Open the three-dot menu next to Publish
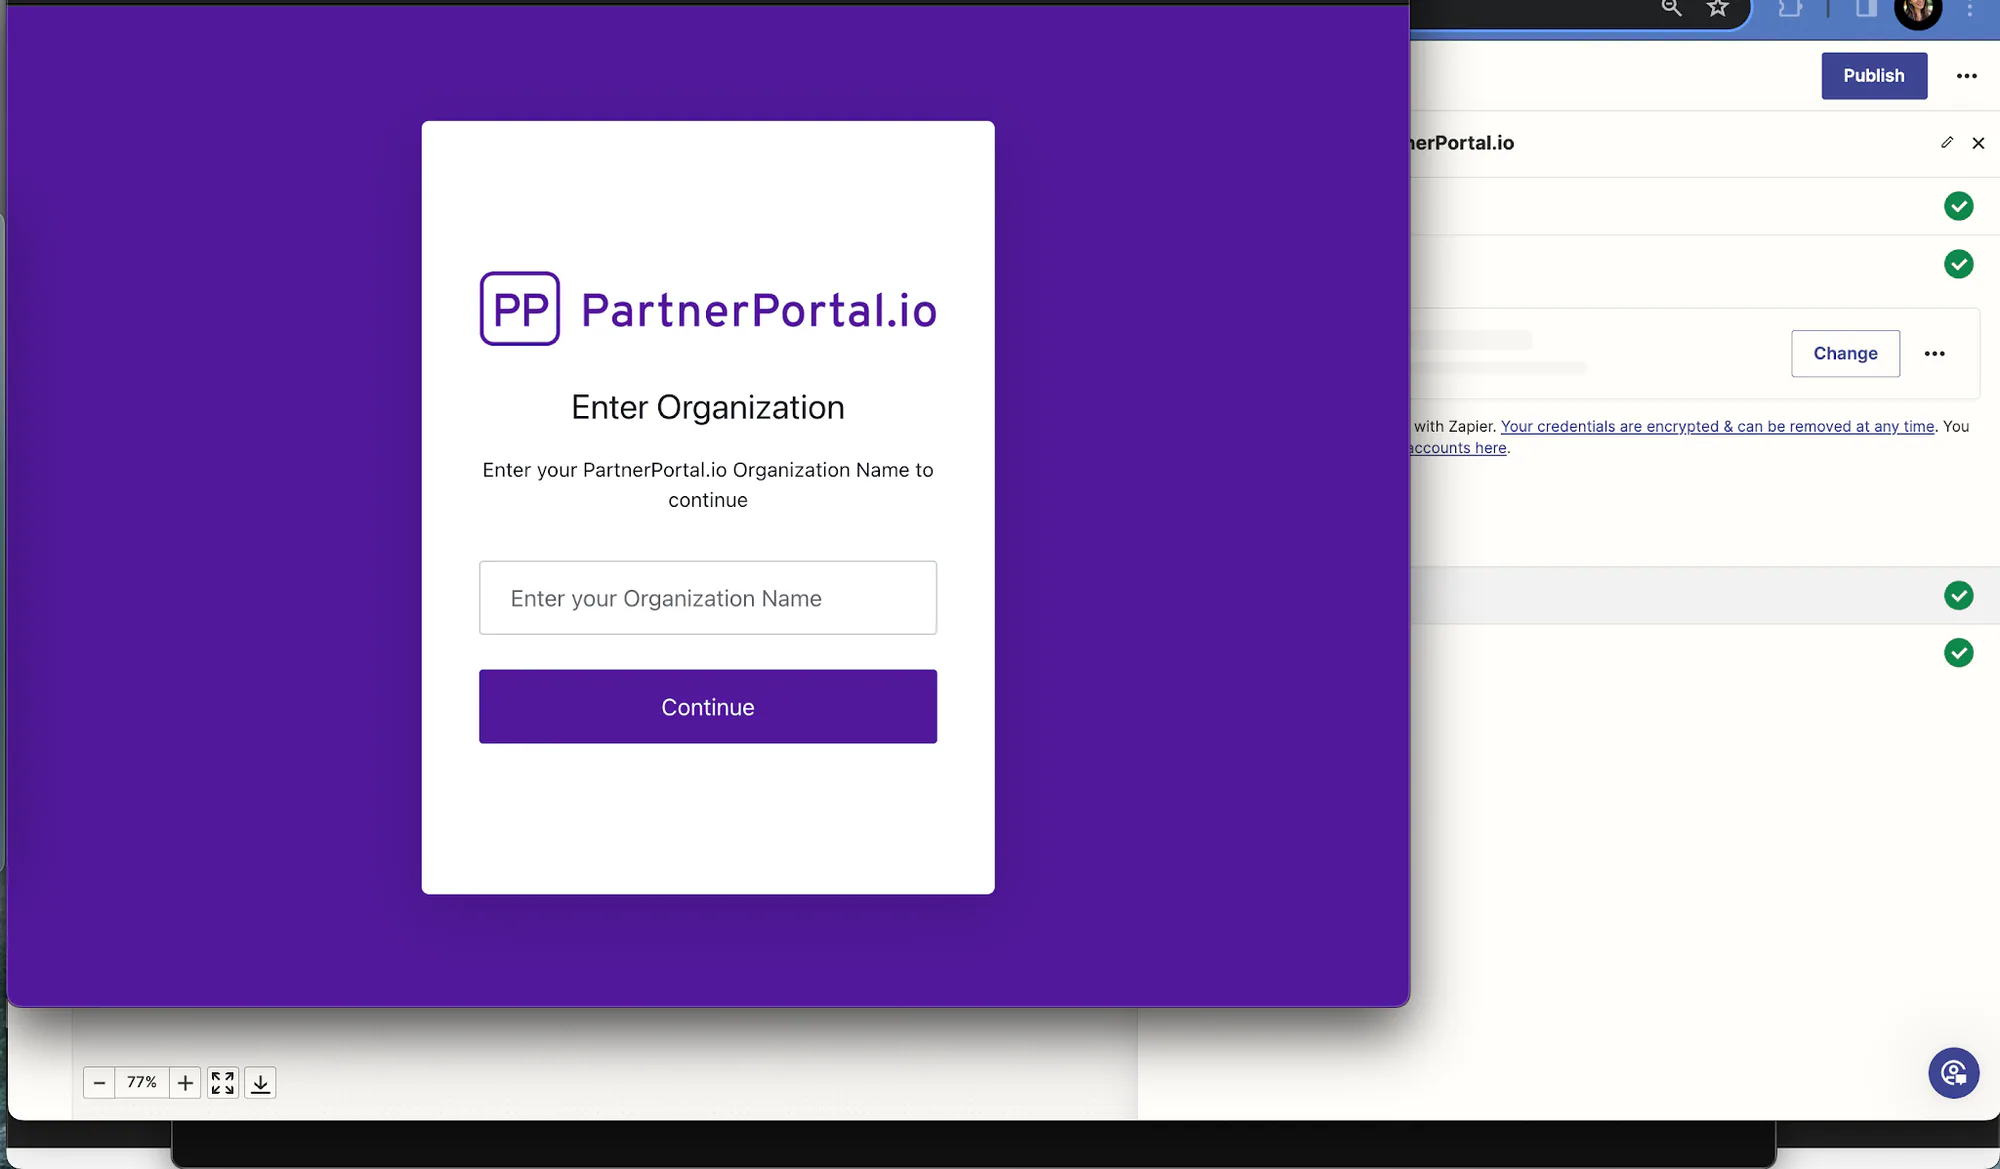Viewport: 2000px width, 1169px height. (1967, 76)
